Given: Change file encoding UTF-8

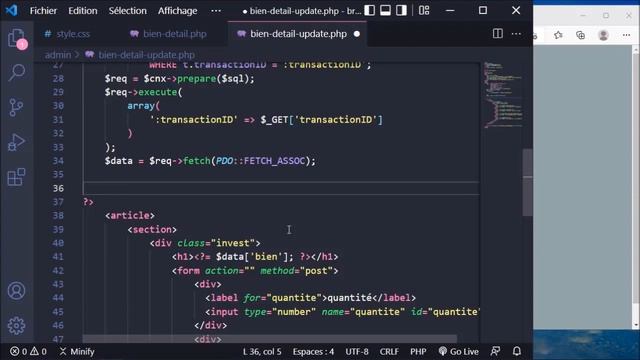Looking at the screenshot, I should [357, 351].
